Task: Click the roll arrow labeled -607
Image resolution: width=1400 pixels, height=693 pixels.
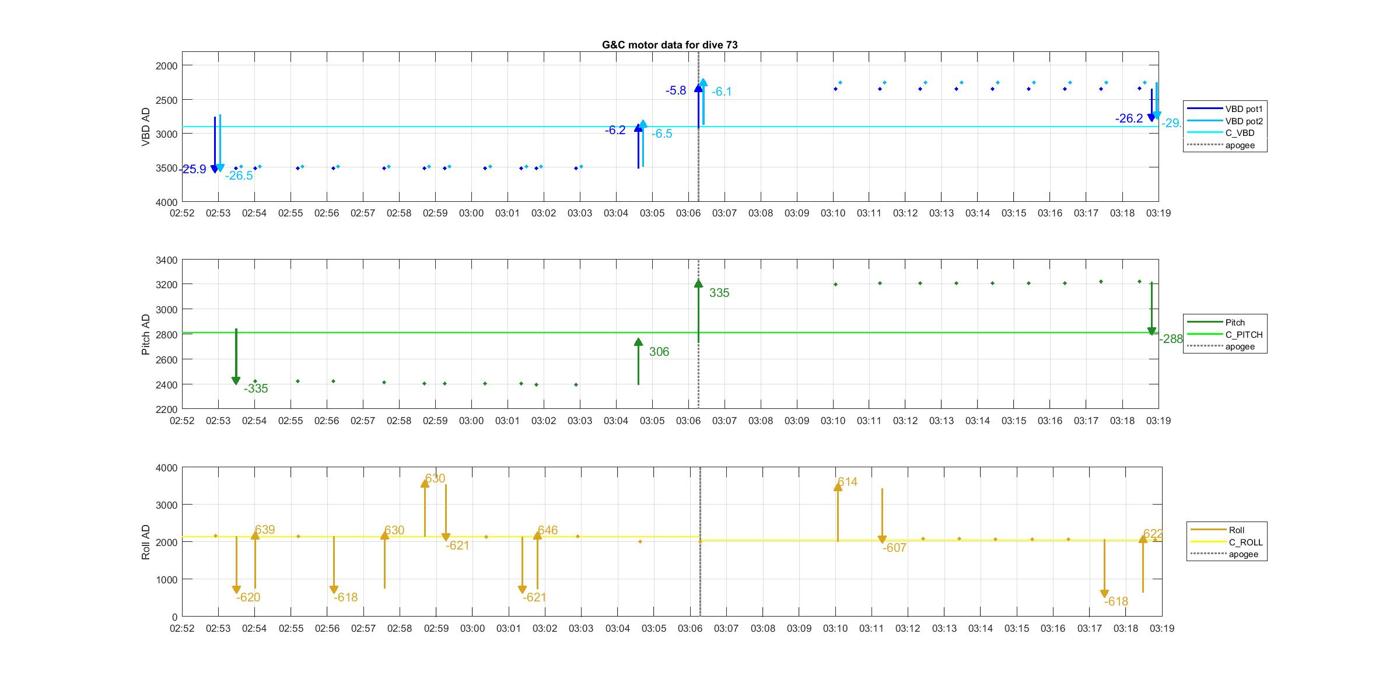Action: point(882,516)
